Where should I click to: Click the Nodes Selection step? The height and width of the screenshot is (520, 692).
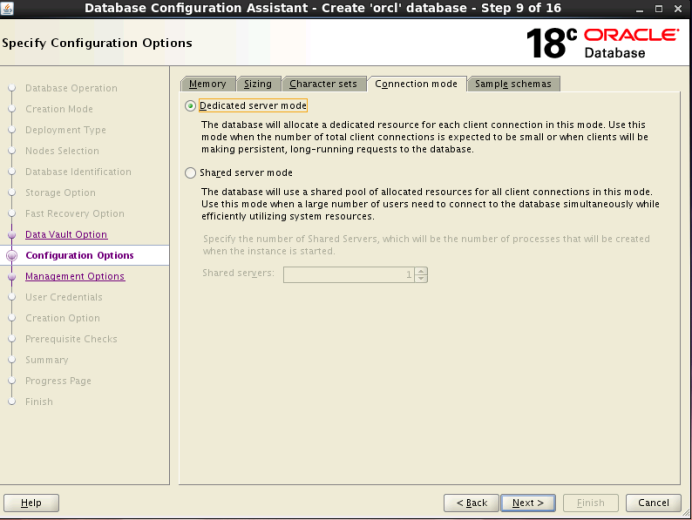coord(62,151)
